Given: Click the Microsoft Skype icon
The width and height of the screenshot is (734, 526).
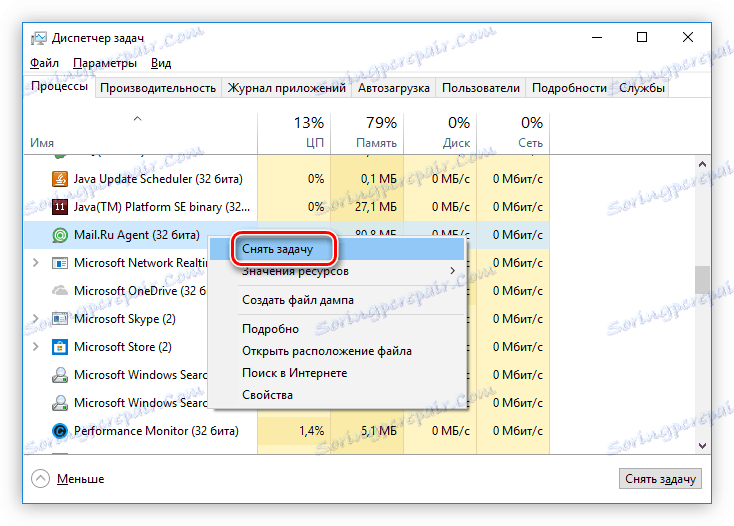Looking at the screenshot, I should point(59,319).
